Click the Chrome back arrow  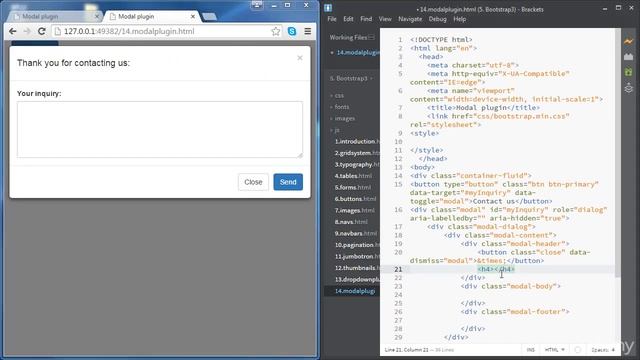13,31
